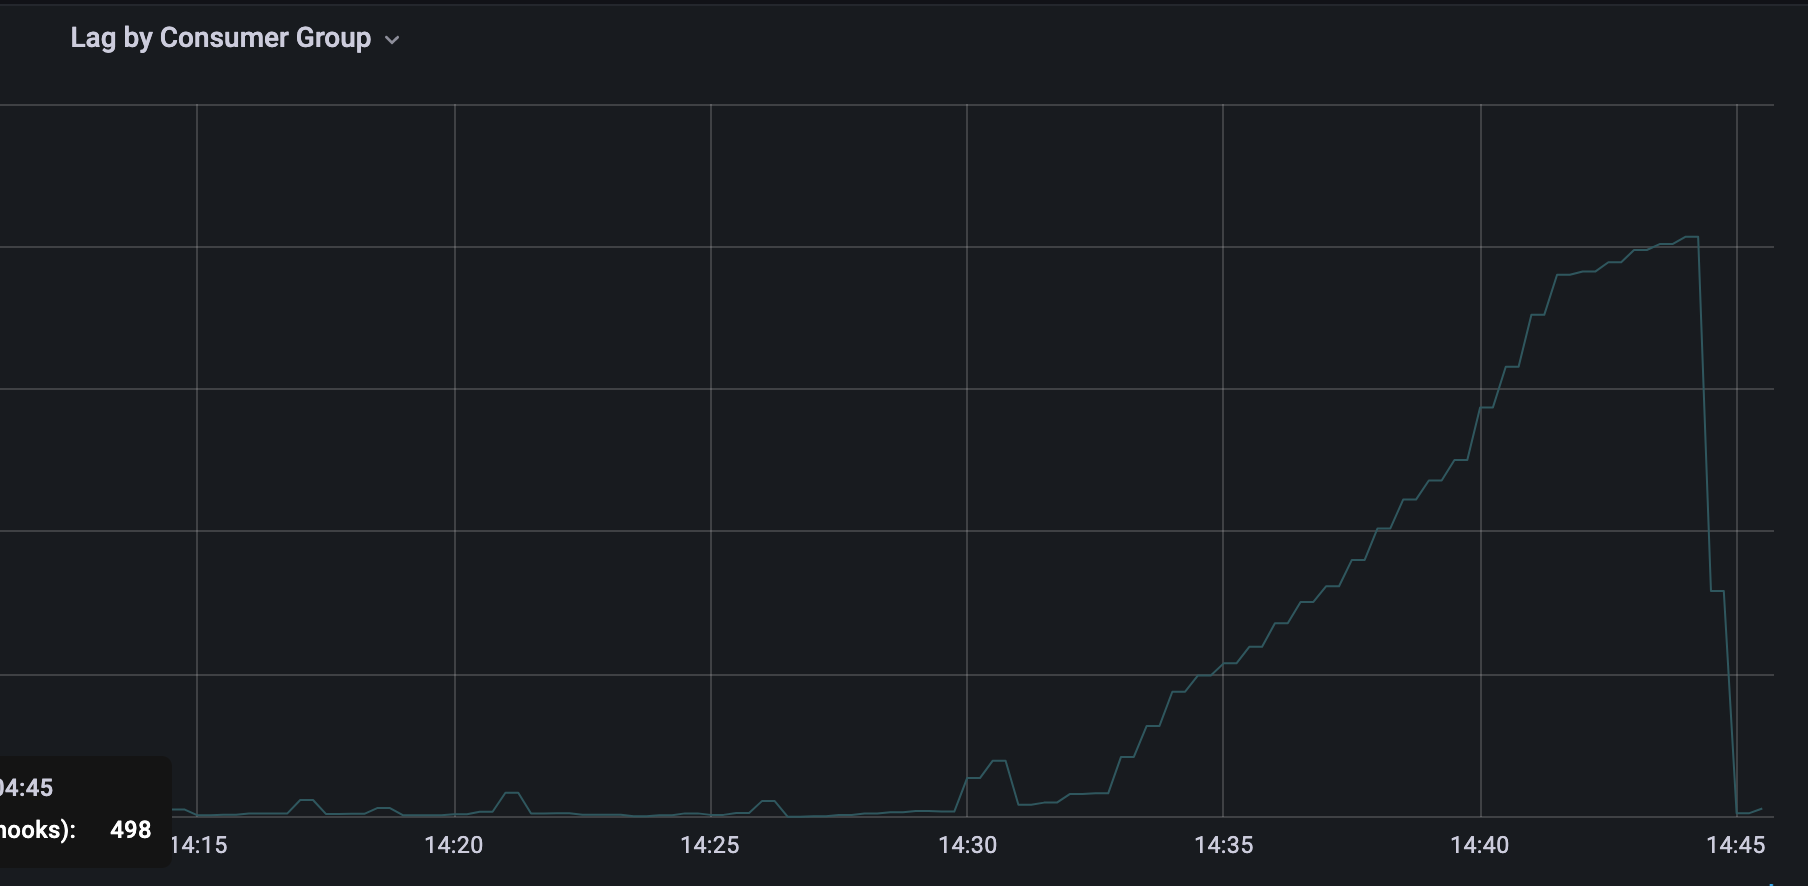Select the 14:35 time axis label
Screen dimensions: 1808x886
tap(1223, 845)
